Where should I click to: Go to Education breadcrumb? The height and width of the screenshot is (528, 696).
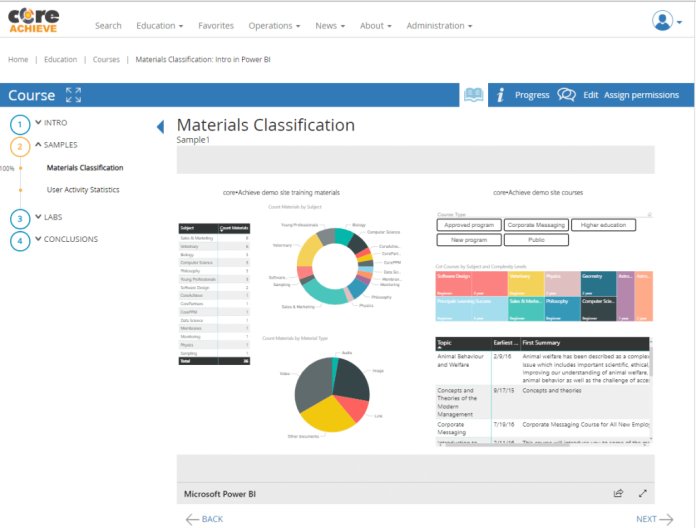60,59
